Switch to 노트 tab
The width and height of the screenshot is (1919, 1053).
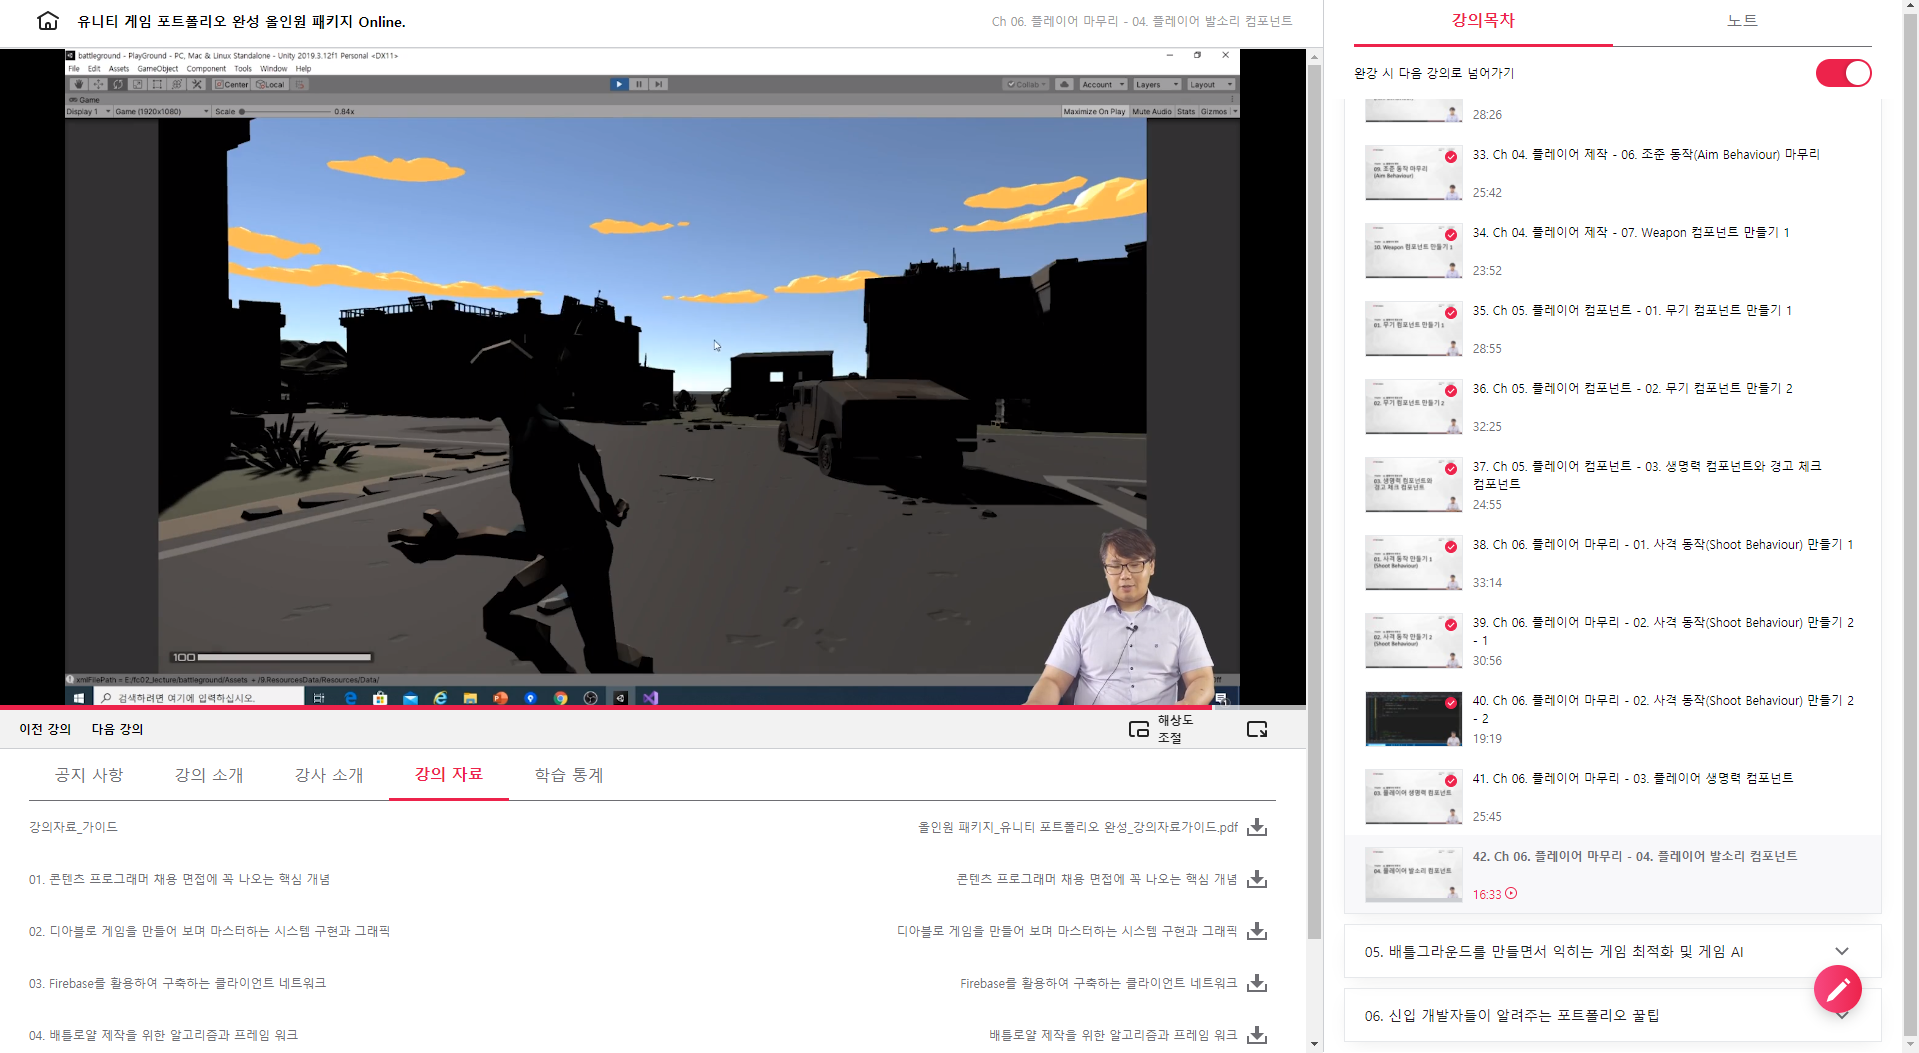point(1742,21)
